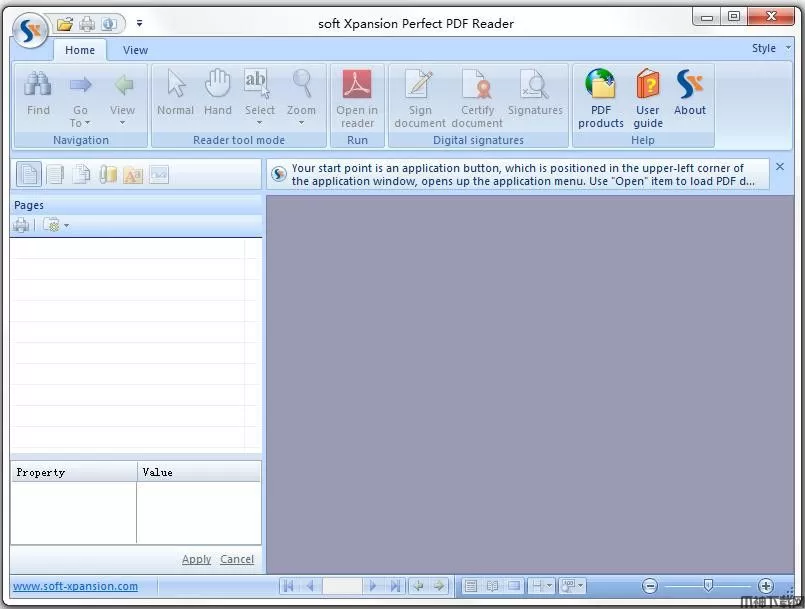Click the open folder quick access icon
The image size is (805, 609).
pos(65,24)
